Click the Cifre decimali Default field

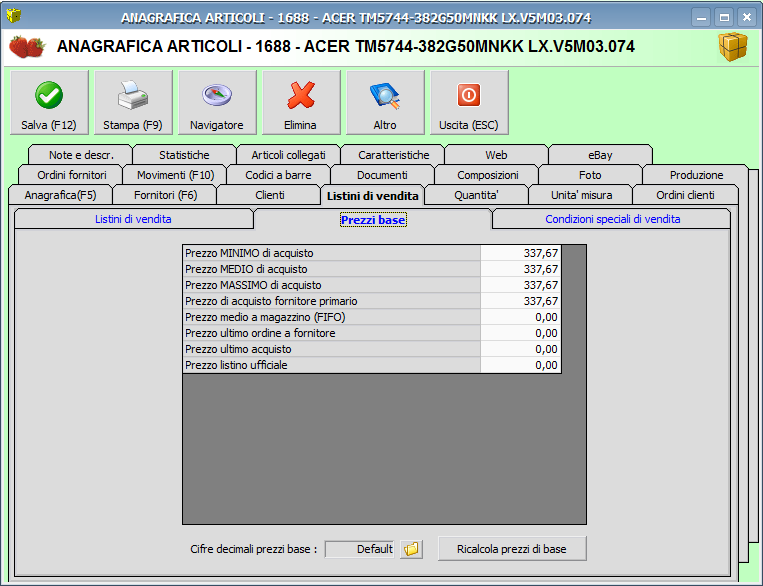[x=360, y=549]
